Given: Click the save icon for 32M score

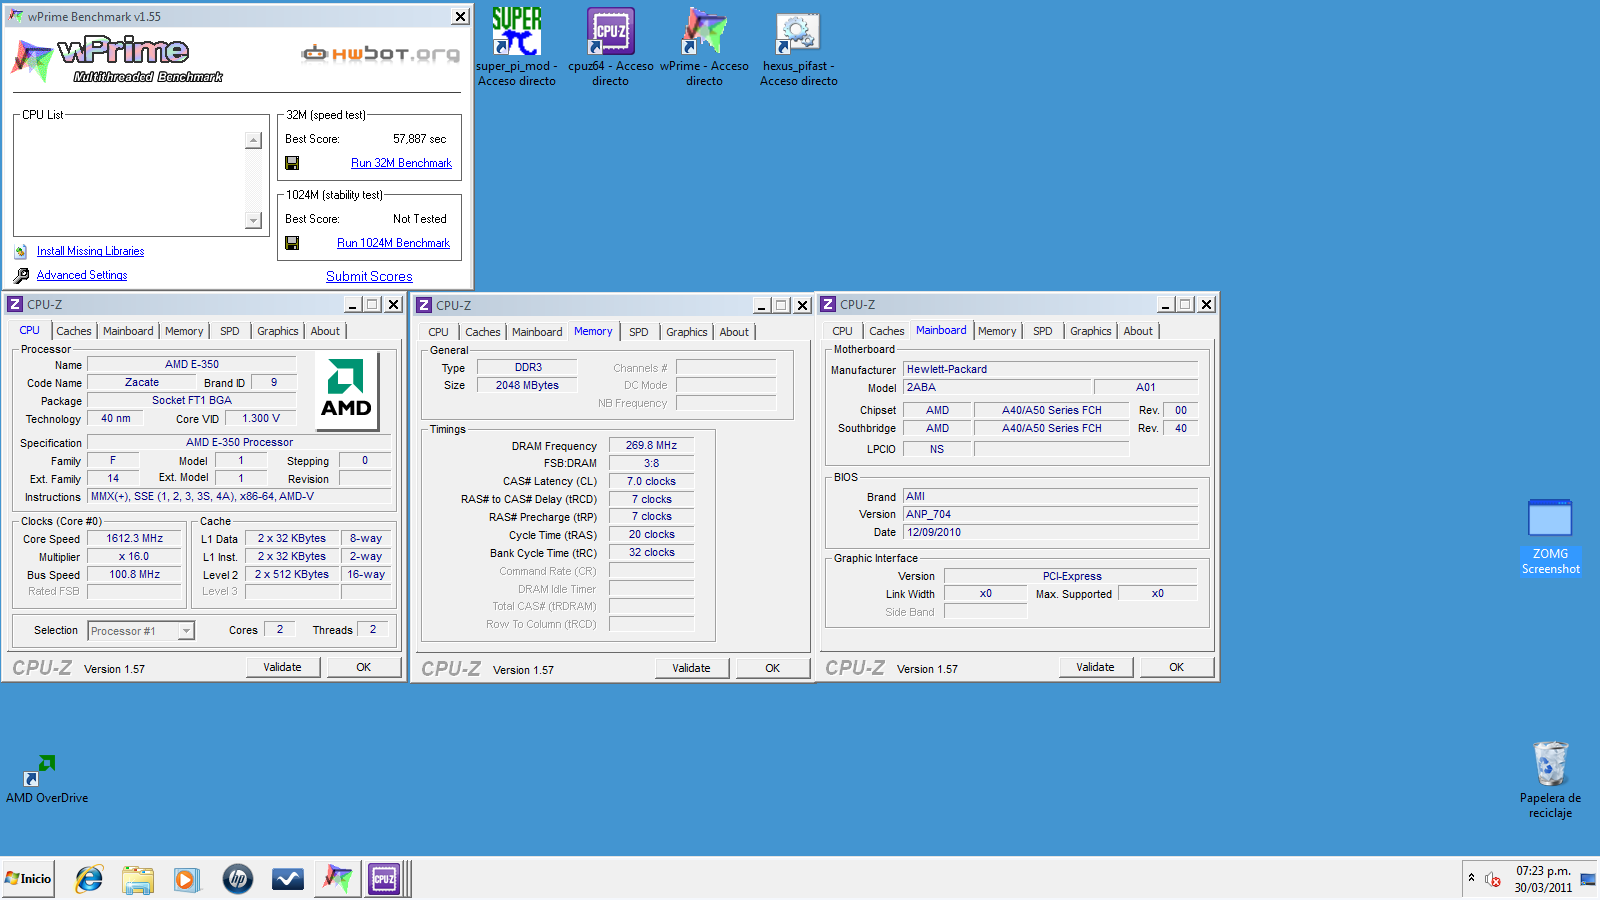Looking at the screenshot, I should tap(292, 163).
